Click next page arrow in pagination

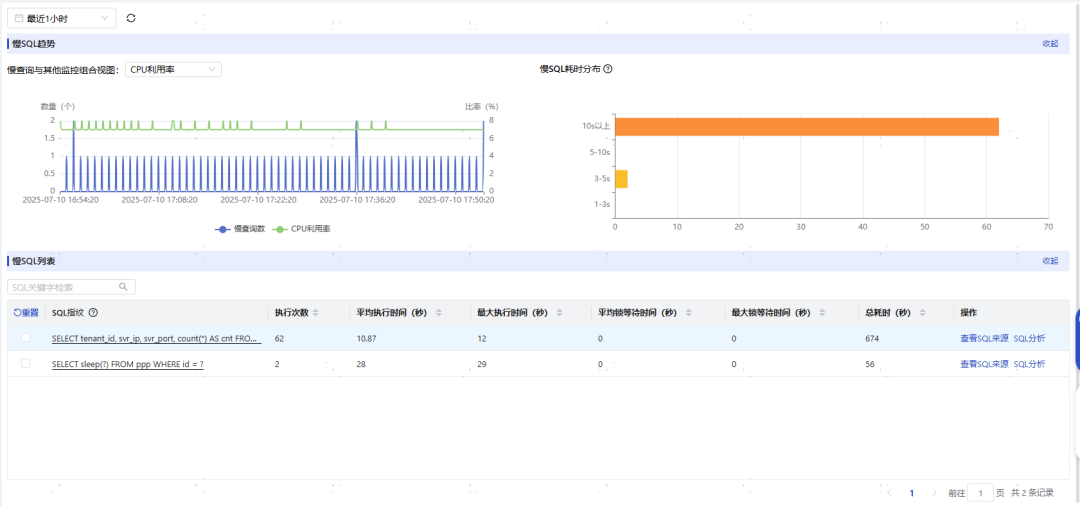click(x=934, y=493)
